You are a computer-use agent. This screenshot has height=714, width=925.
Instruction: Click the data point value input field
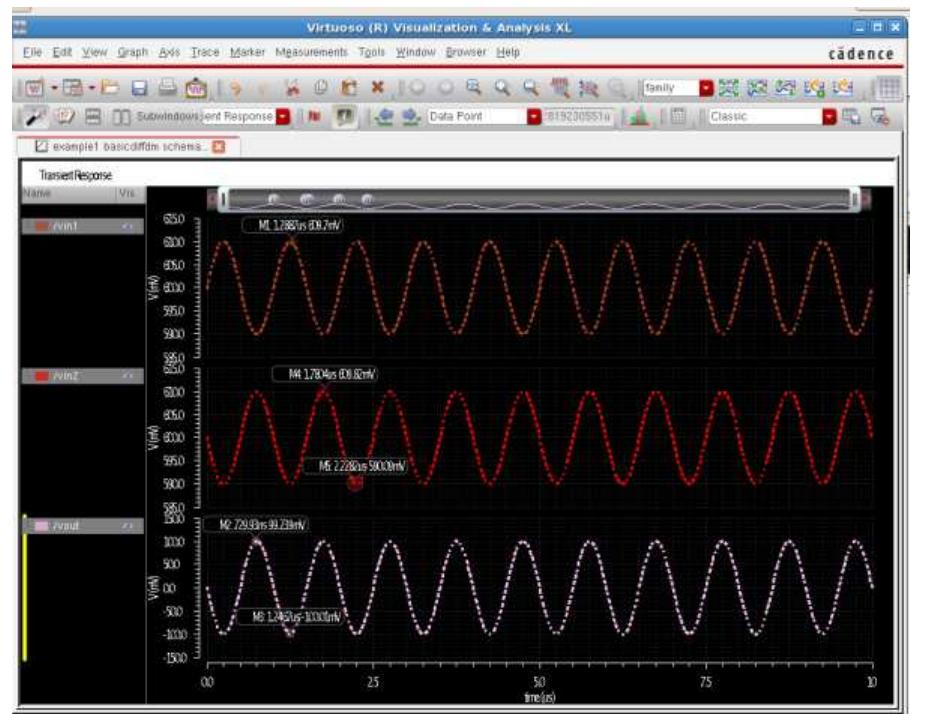click(579, 116)
